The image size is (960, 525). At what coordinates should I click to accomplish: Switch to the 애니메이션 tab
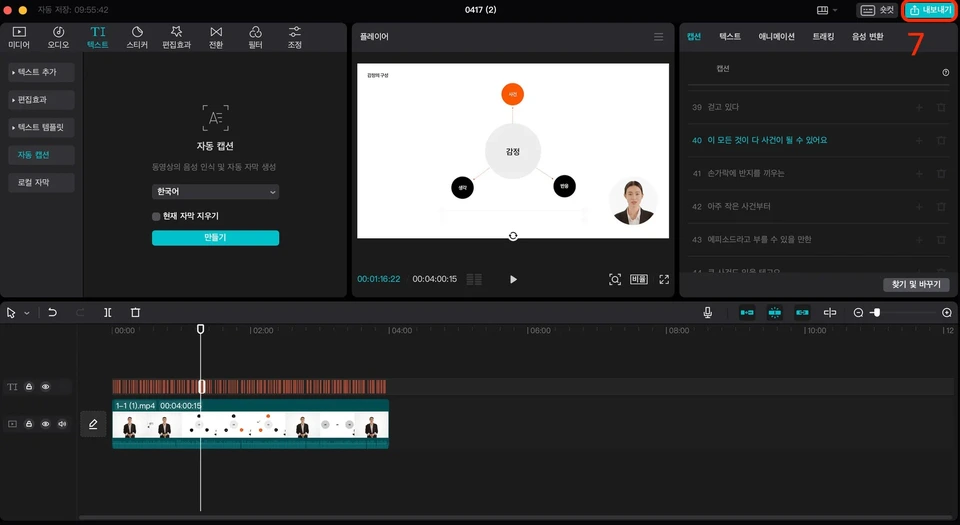pos(776,37)
